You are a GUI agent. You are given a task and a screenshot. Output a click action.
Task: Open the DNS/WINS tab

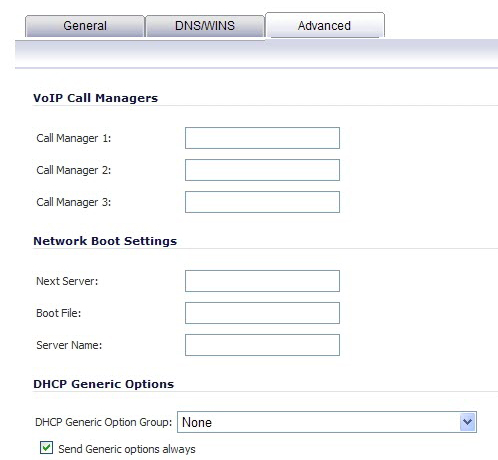[205, 26]
